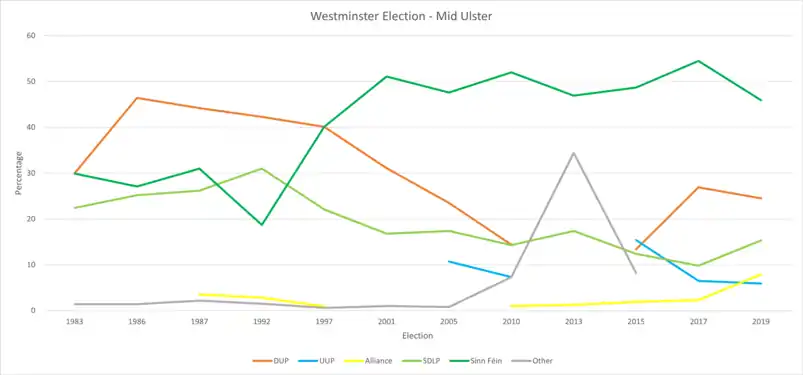
Task: Select the 2013 x-axis label
Action: click(573, 322)
